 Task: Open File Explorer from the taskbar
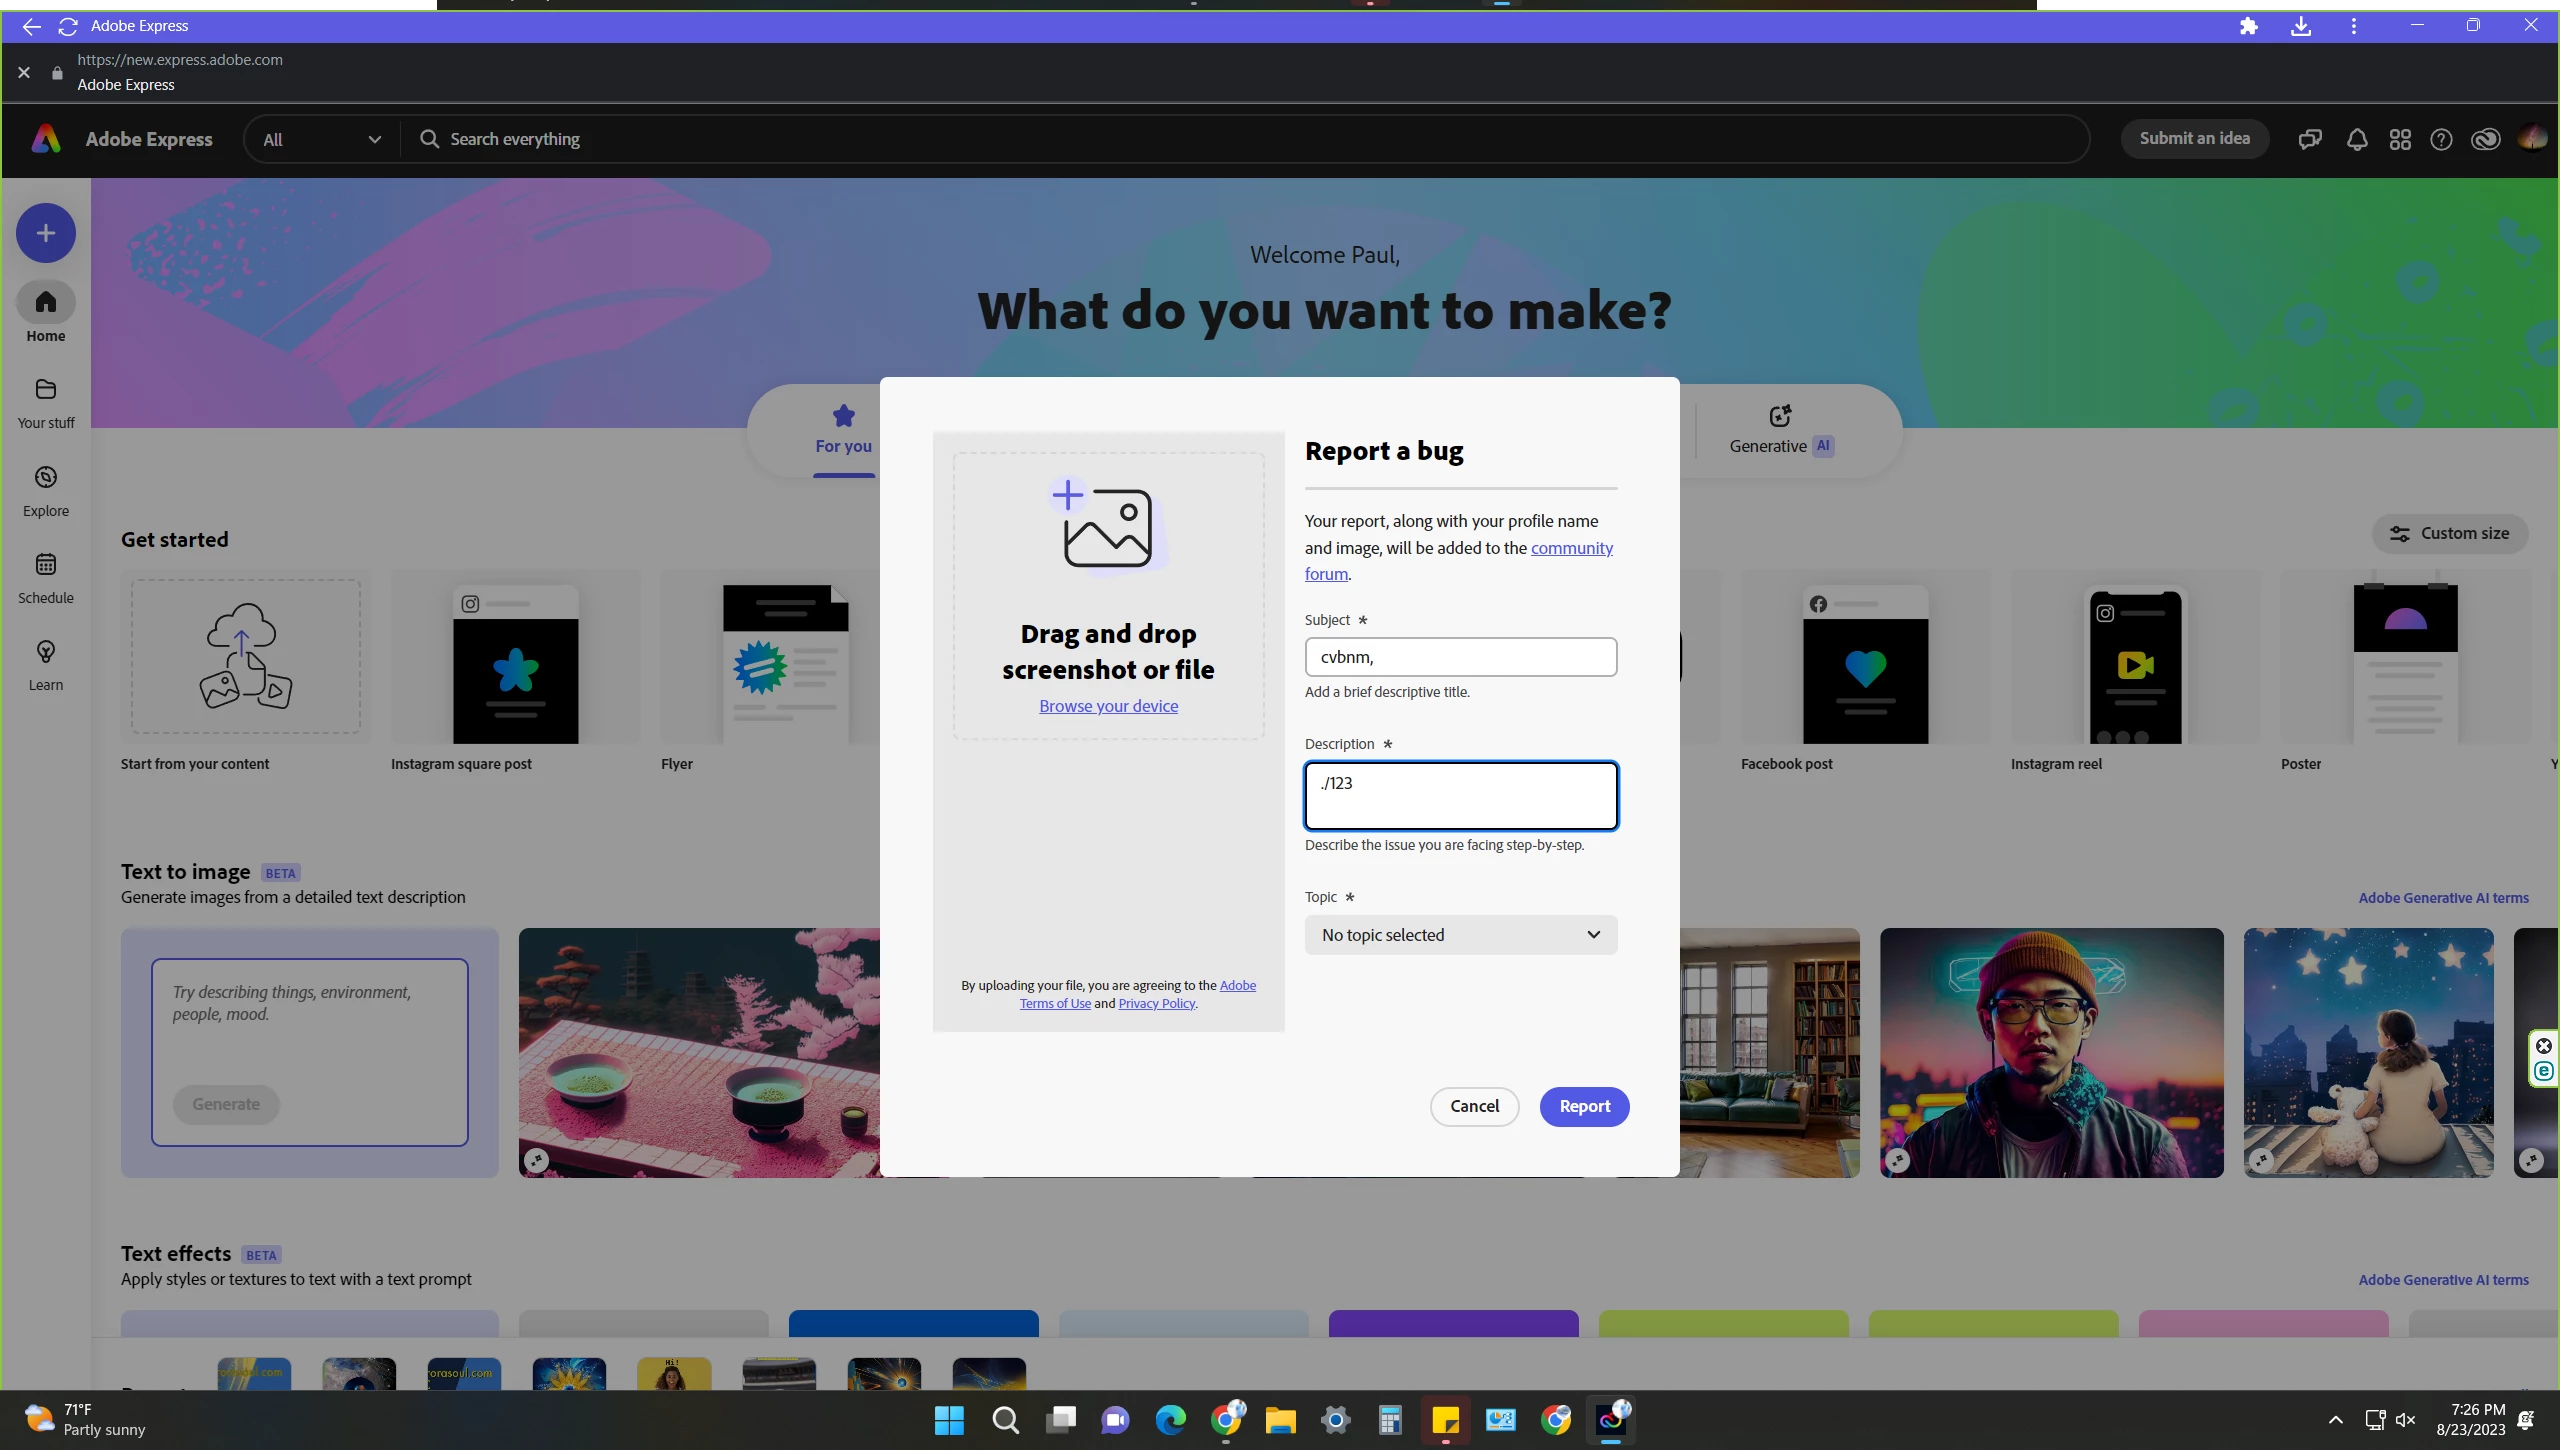(x=1280, y=1420)
